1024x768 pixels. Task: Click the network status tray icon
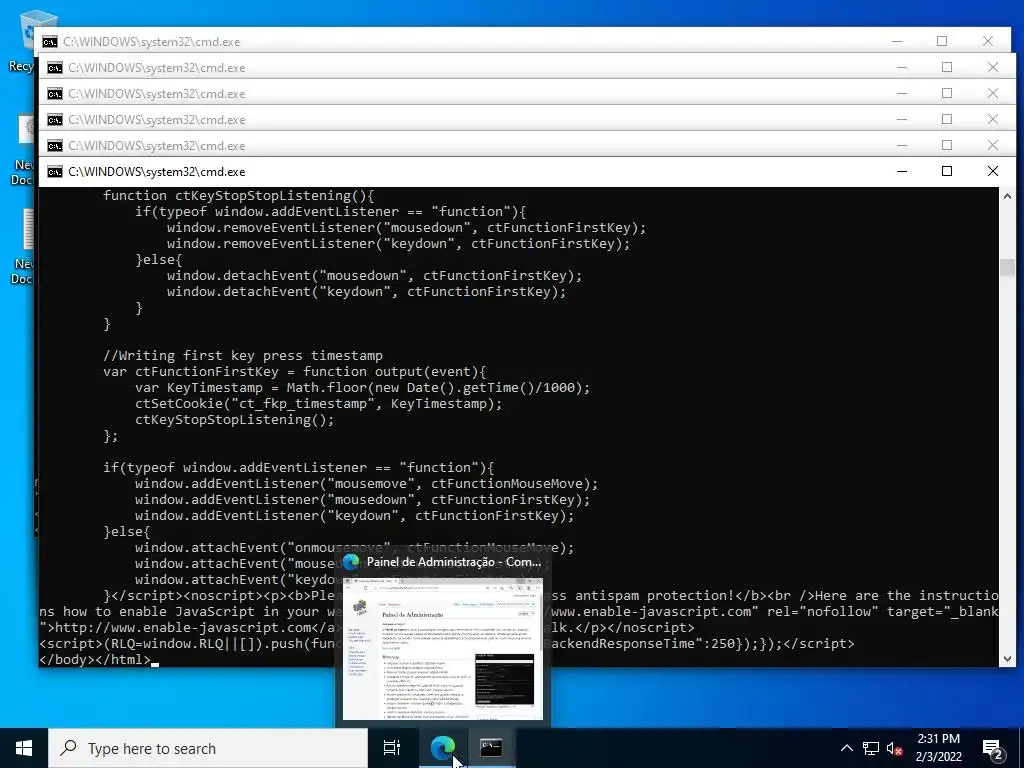[x=871, y=748]
